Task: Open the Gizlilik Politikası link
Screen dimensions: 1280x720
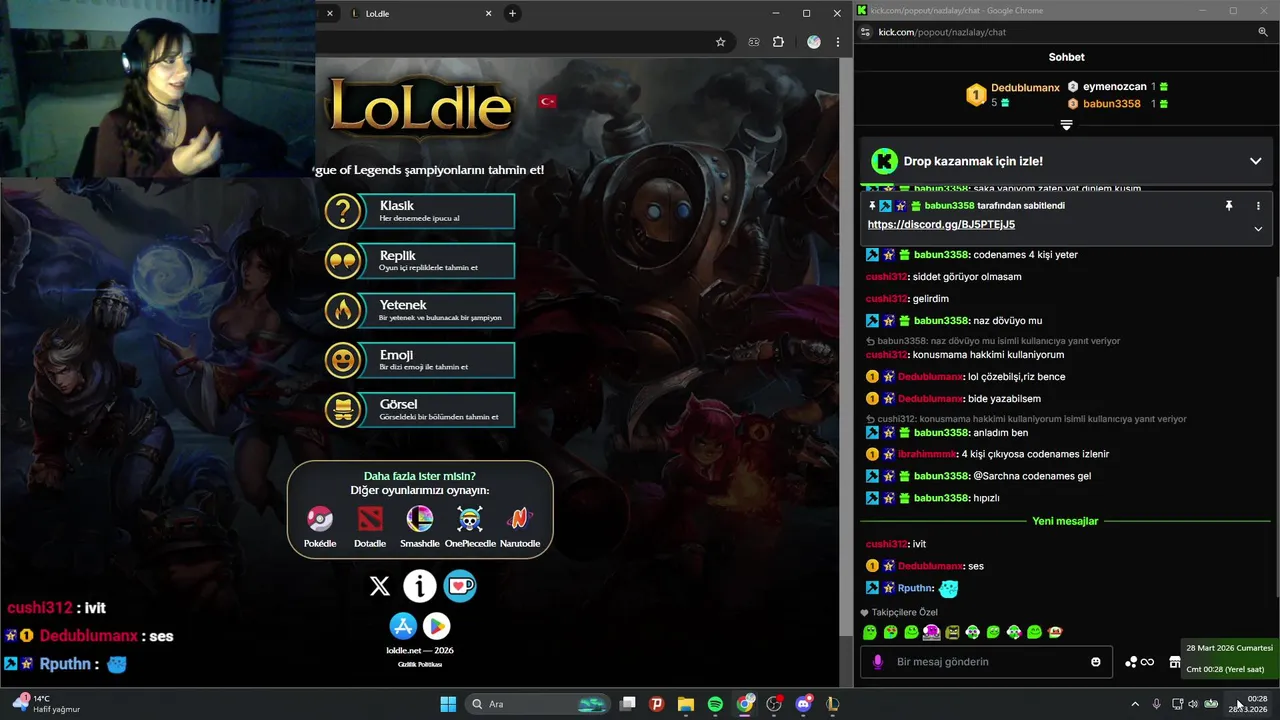Action: coord(420,664)
